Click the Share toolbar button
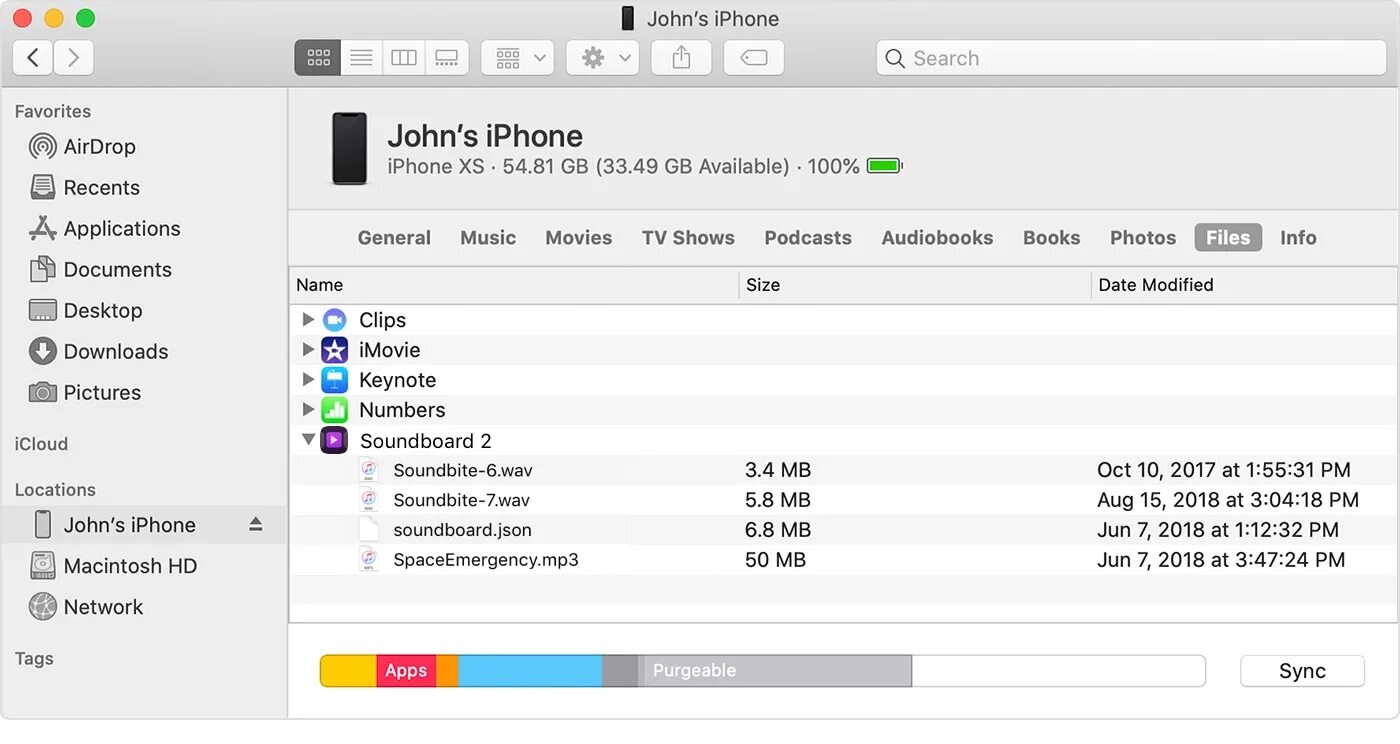This screenshot has height=744, width=1400. click(681, 58)
